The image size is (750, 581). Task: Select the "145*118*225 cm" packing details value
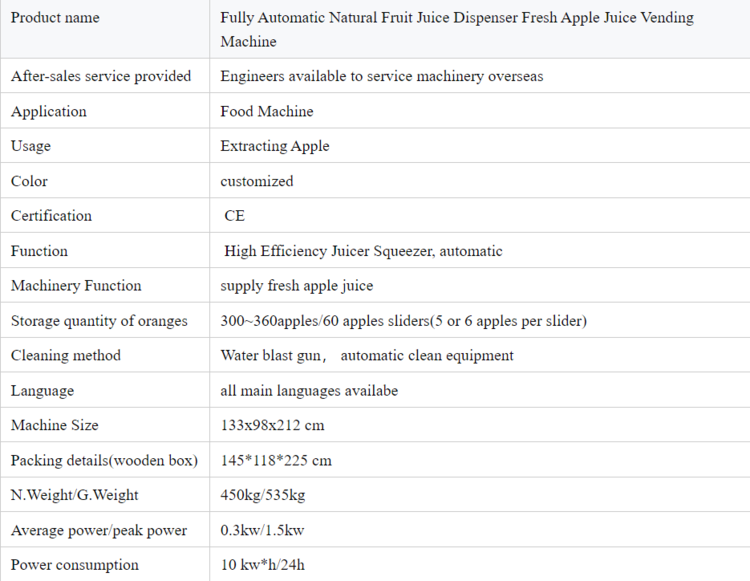click(276, 461)
